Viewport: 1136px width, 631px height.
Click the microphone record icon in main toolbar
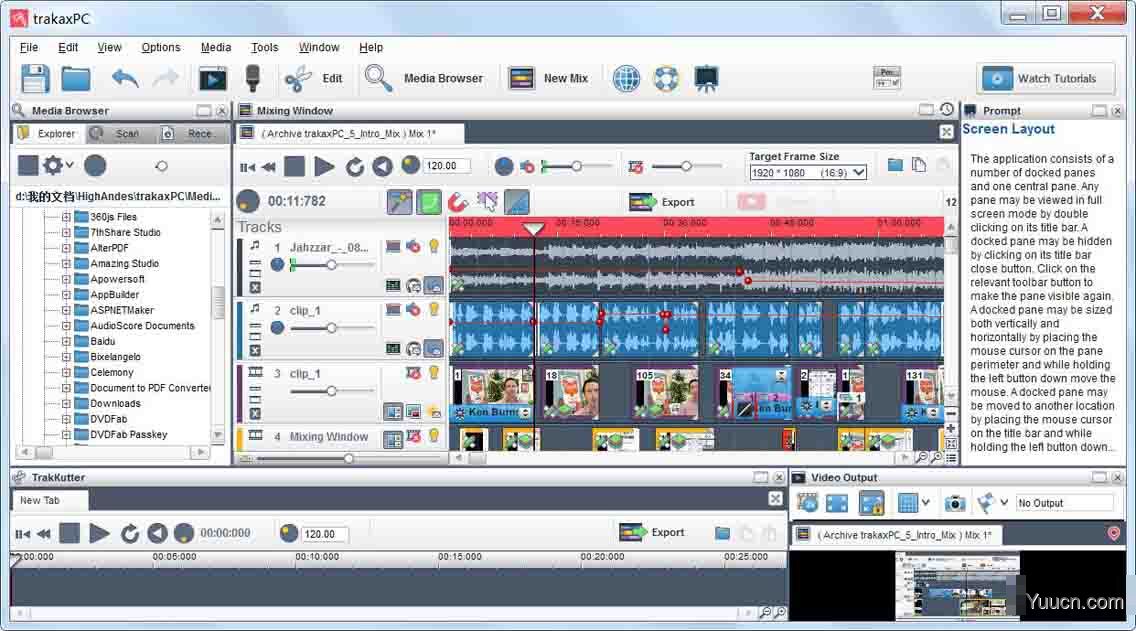coord(253,78)
